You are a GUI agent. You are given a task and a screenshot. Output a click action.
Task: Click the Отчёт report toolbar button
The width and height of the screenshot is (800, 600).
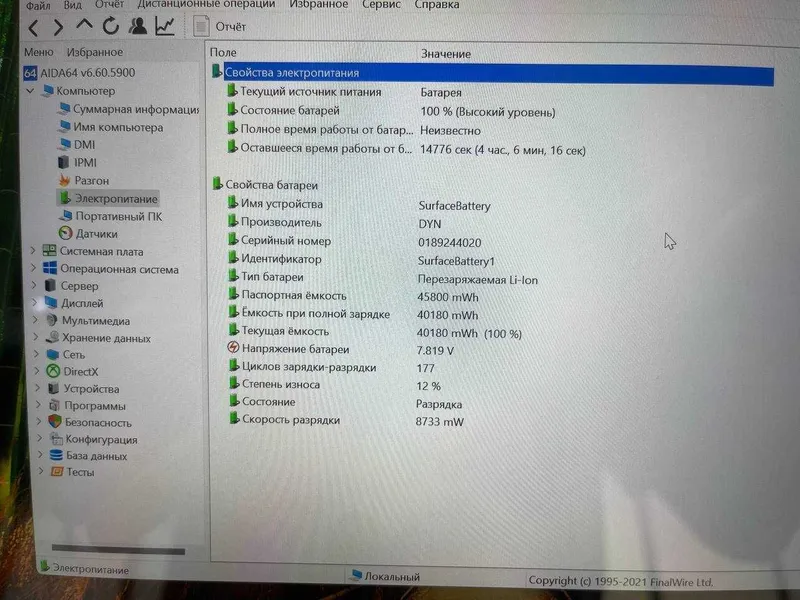tap(220, 27)
